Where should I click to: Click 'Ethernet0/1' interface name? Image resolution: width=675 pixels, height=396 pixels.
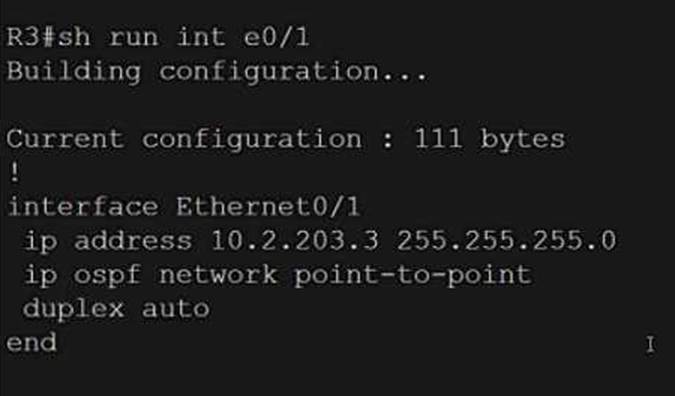click(x=267, y=207)
